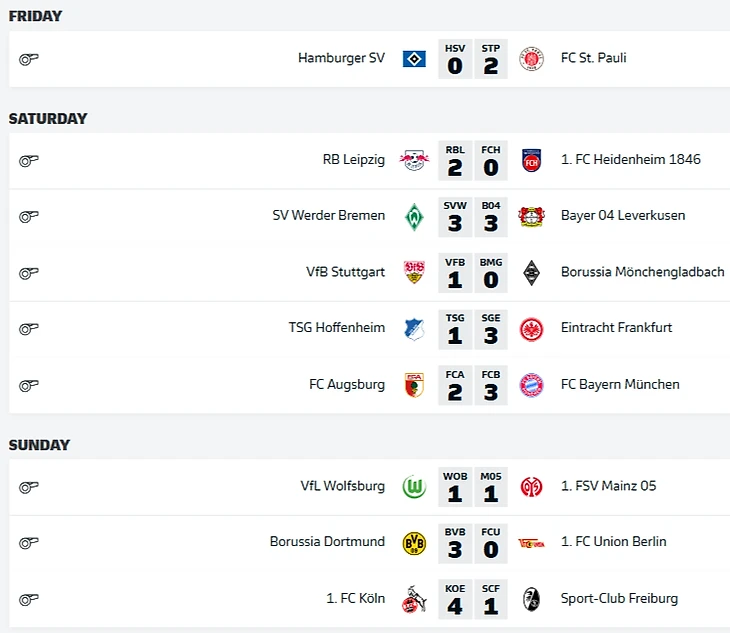Open the 1. FC Union Berlin link
Viewport: 730px width, 633px height.
(614, 542)
